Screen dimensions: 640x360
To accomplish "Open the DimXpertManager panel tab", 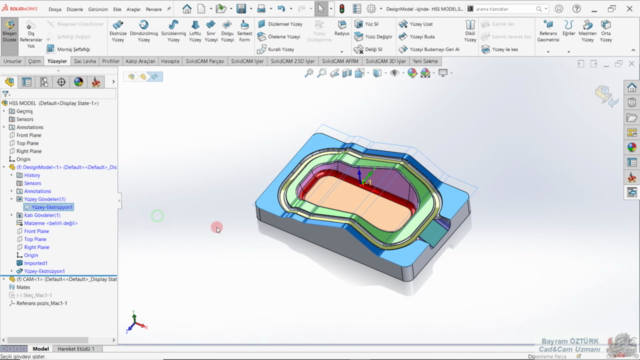I will [61, 82].
